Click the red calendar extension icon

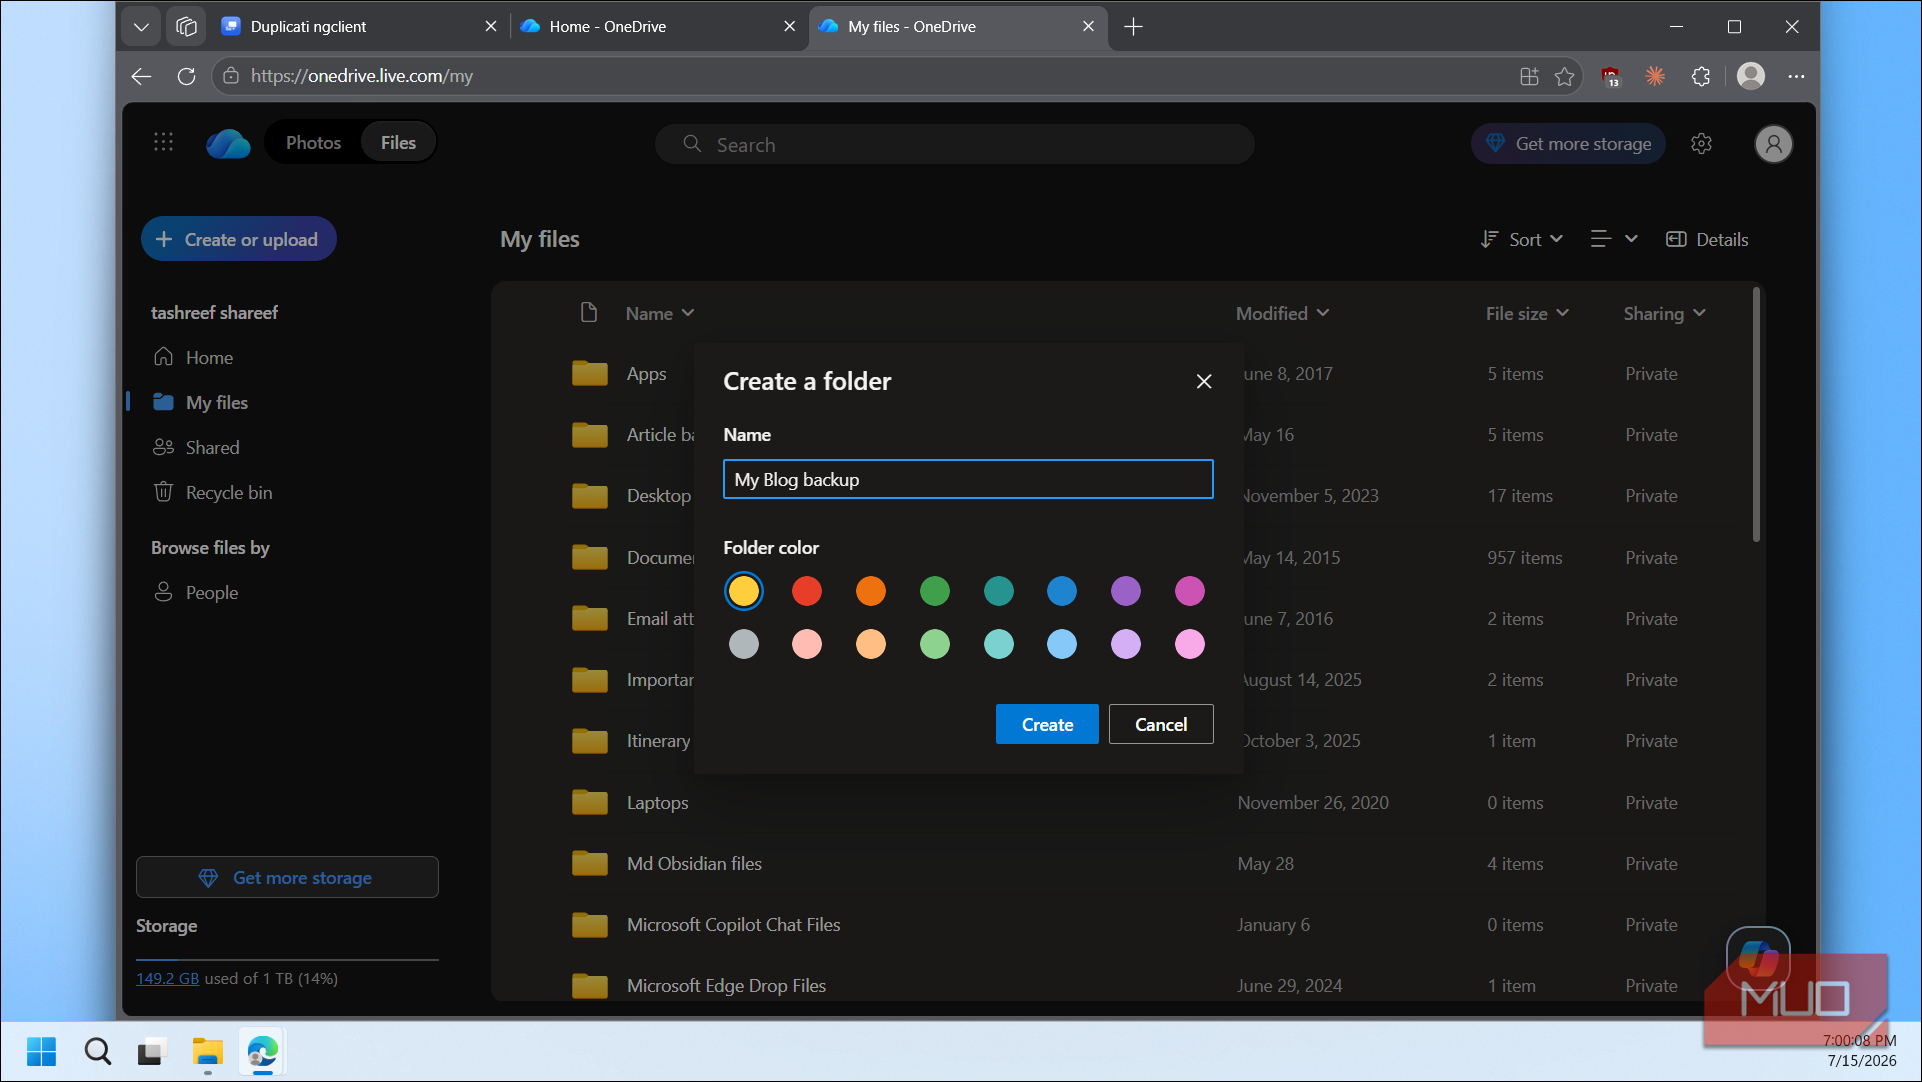tap(1610, 76)
